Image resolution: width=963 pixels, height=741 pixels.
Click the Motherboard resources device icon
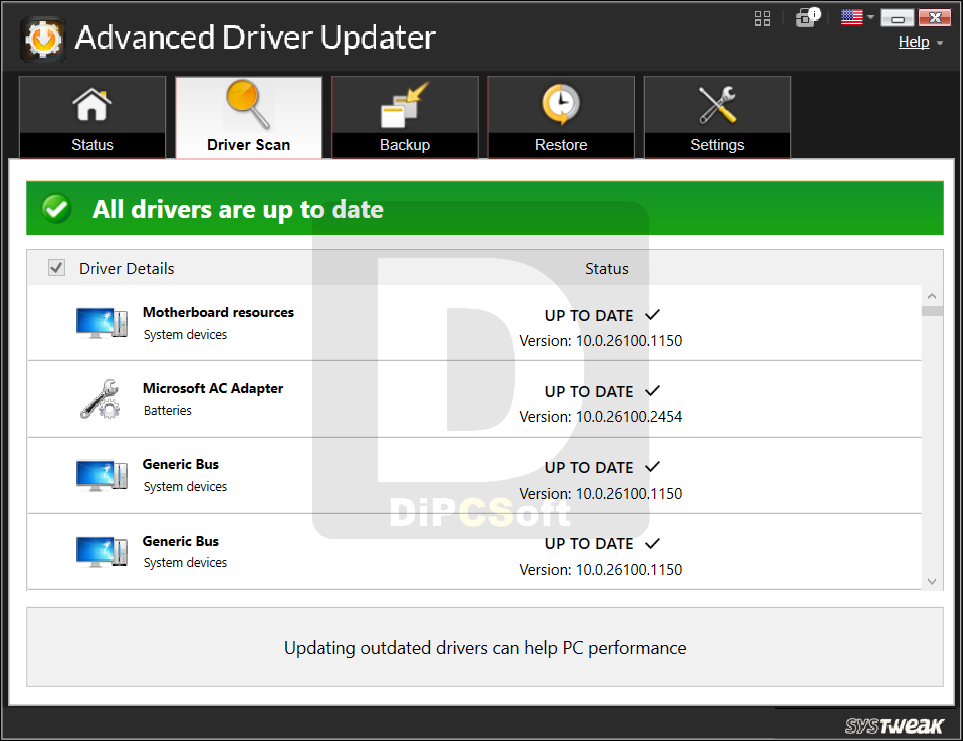pyautogui.click(x=102, y=323)
